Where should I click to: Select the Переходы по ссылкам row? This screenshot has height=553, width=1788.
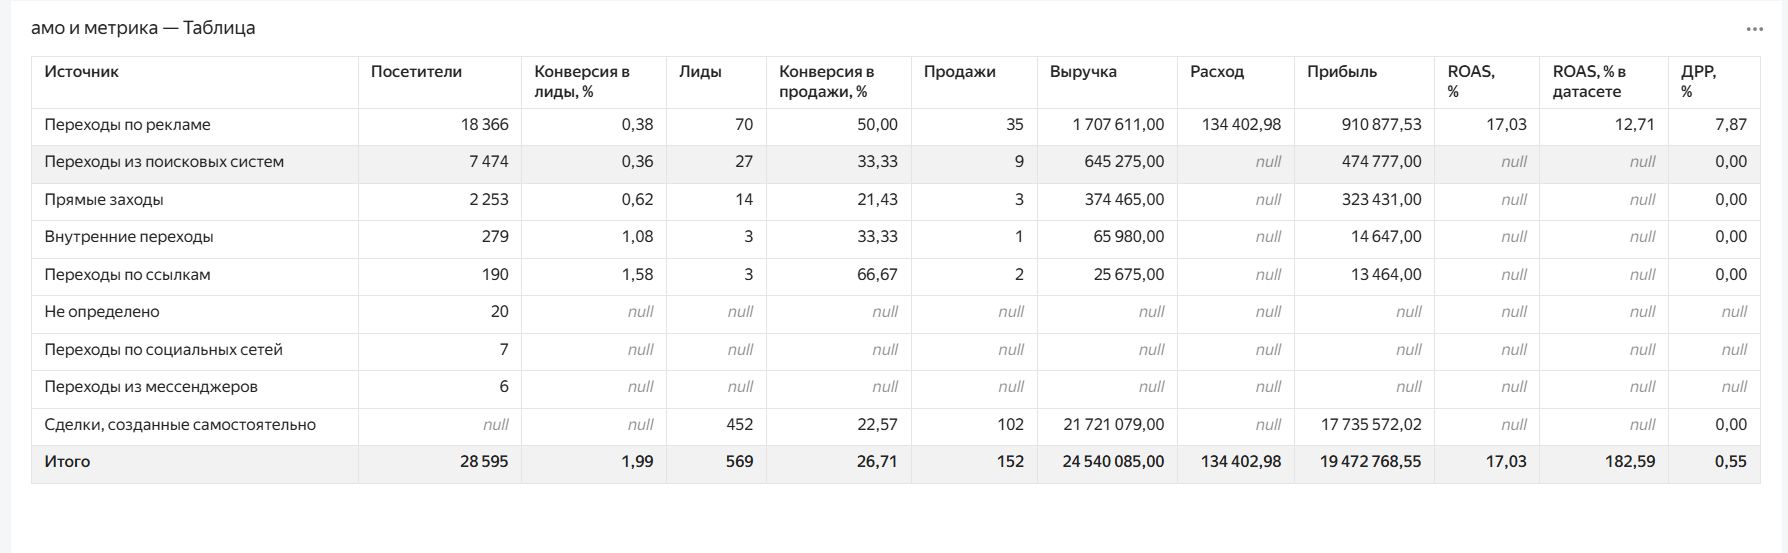tap(895, 275)
